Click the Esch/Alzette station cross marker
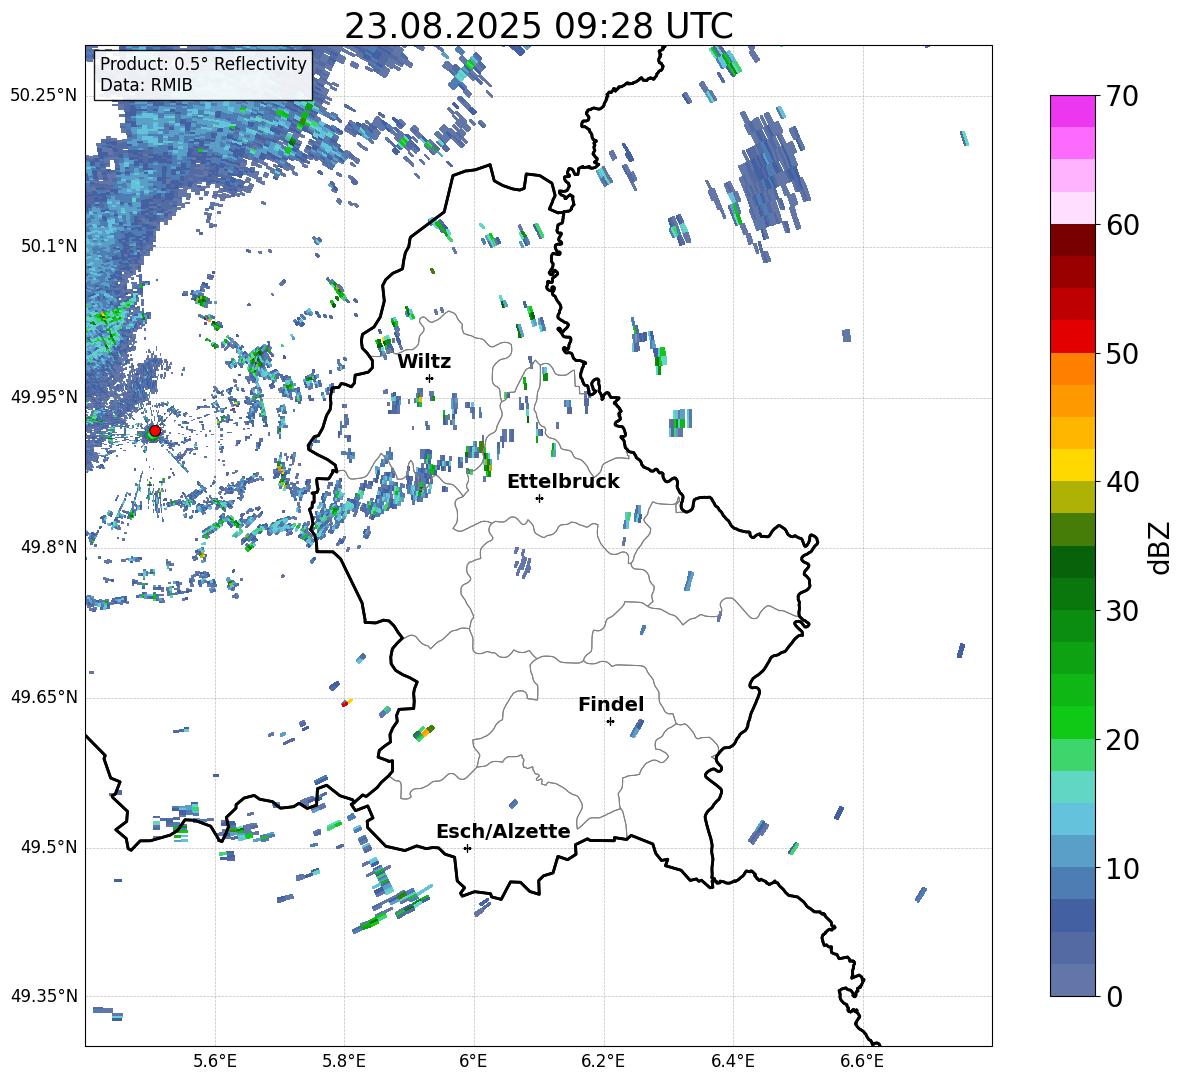 click(467, 848)
